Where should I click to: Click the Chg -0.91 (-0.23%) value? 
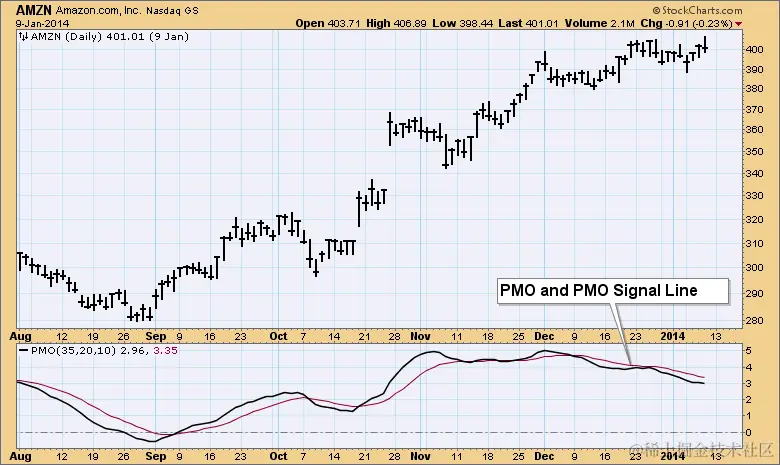686,23
